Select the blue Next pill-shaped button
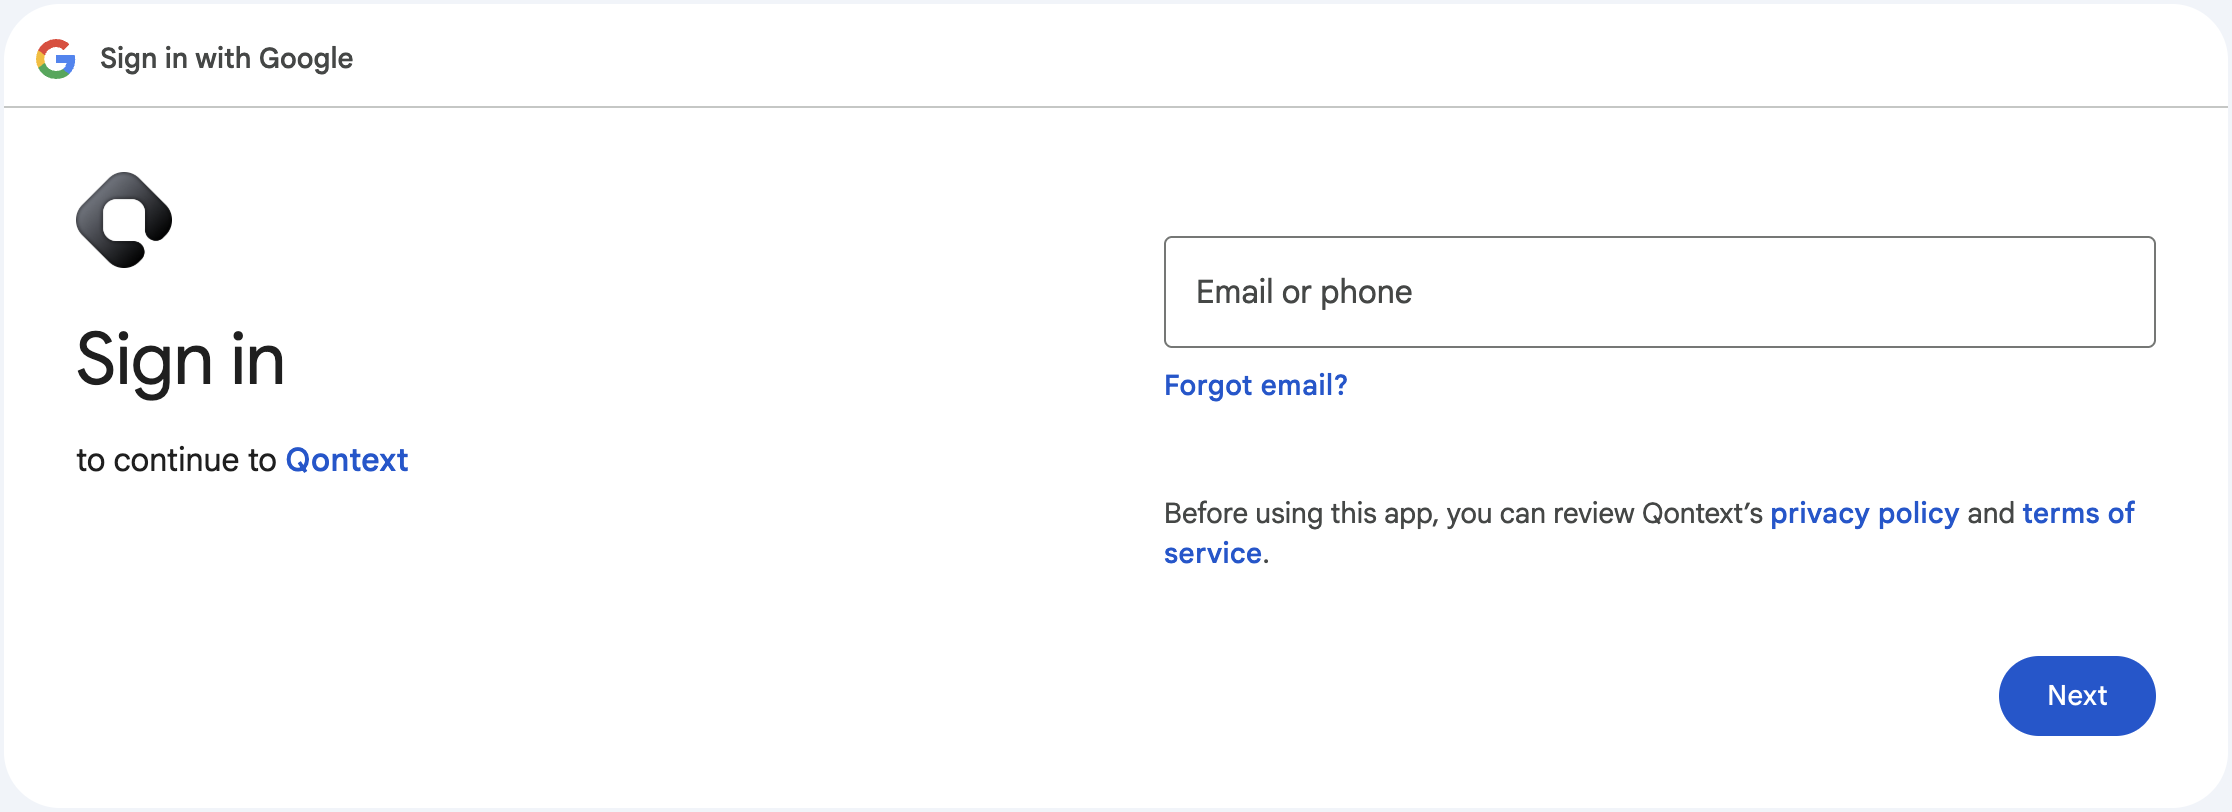2232x812 pixels. pos(2076,695)
